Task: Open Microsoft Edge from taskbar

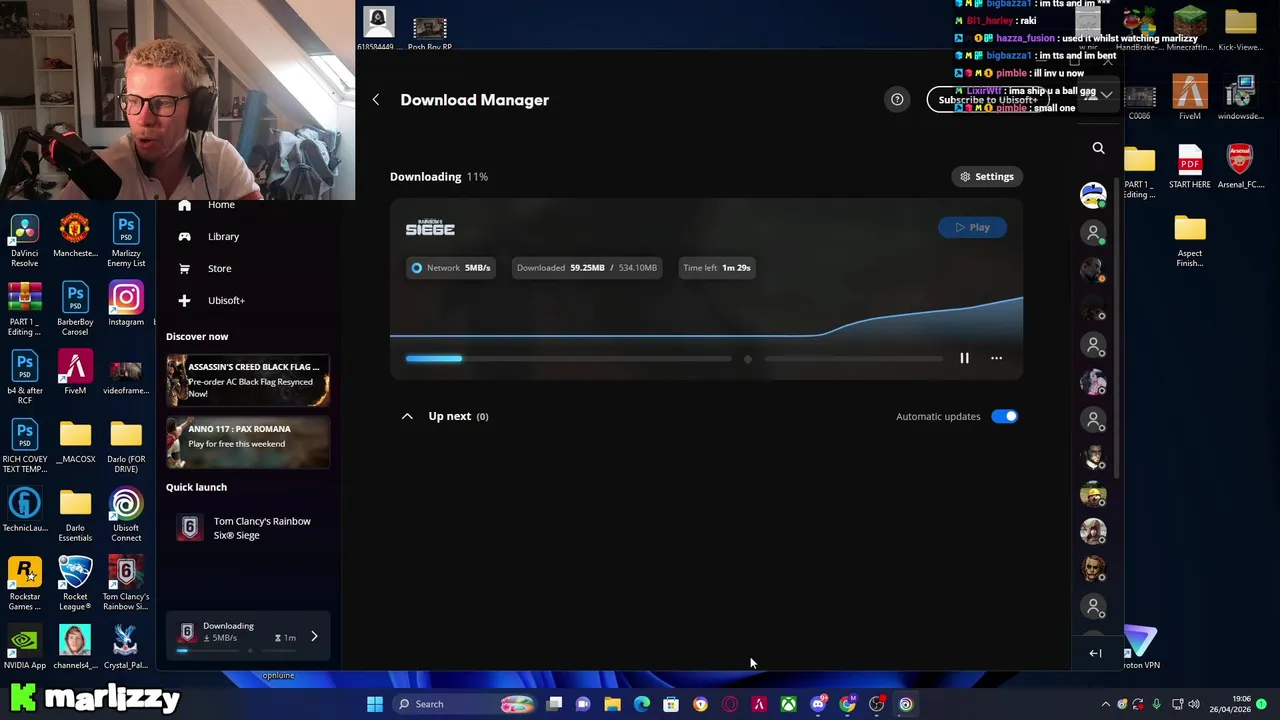Action: coord(642,704)
